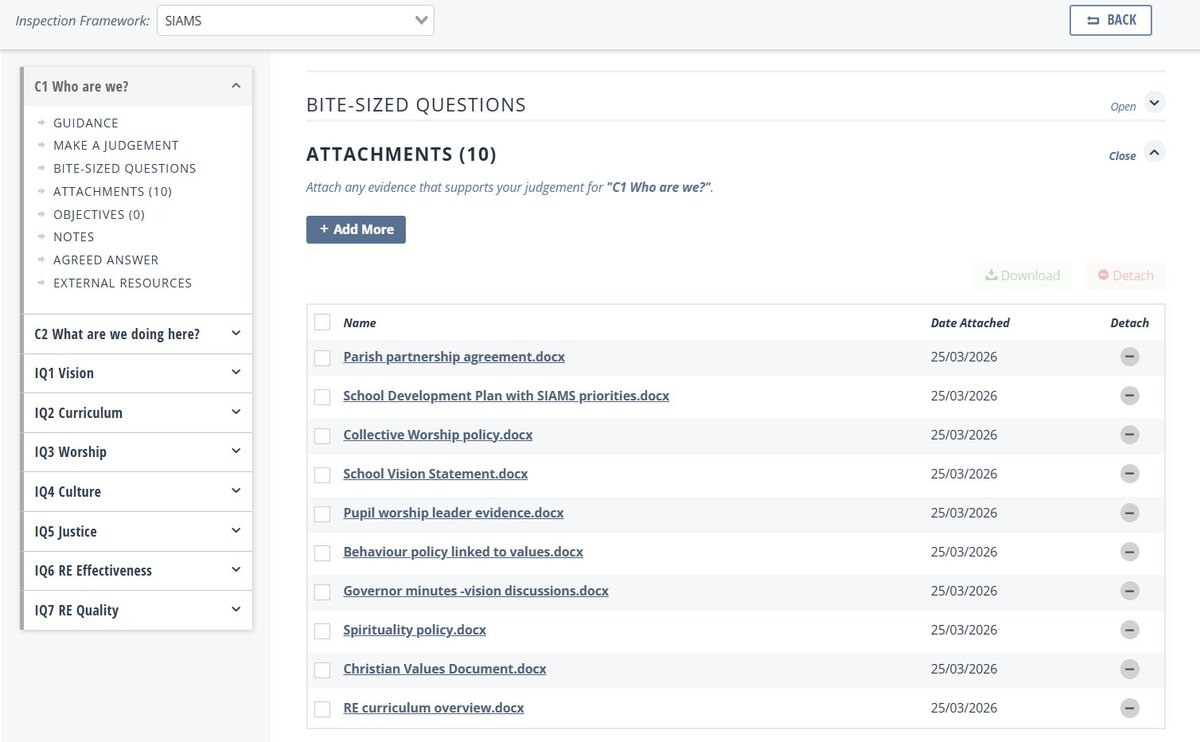Expand the IQ3 Worship section

click(x=137, y=452)
